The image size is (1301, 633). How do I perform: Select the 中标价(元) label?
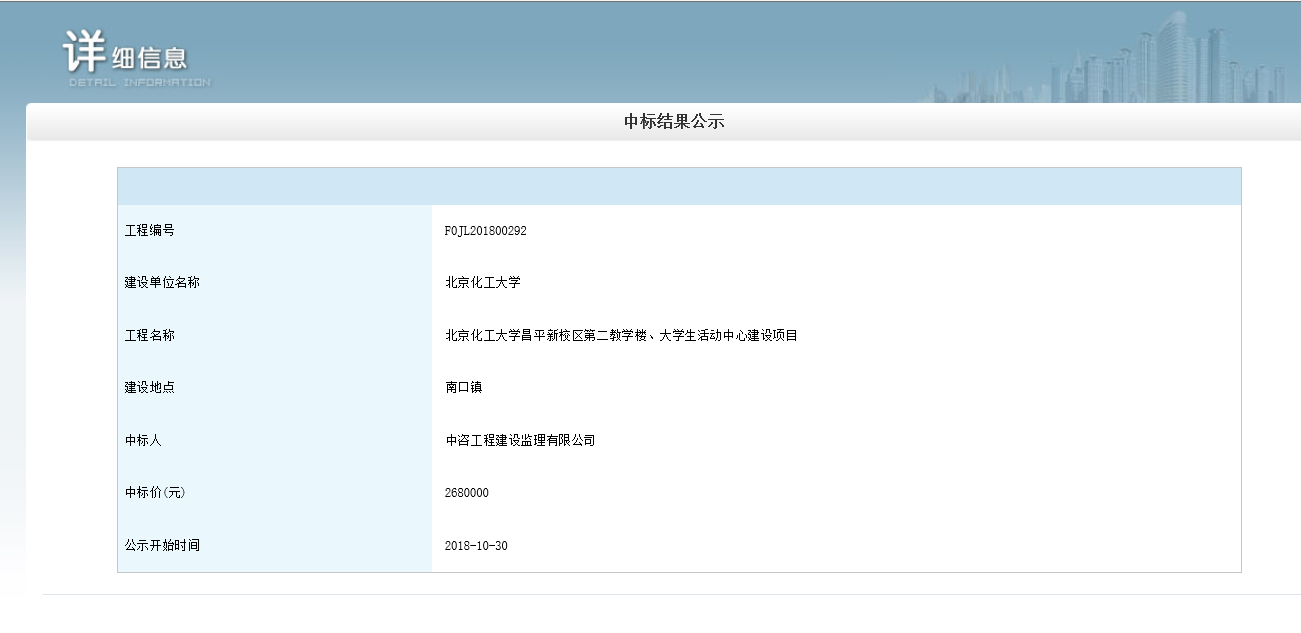tap(155, 493)
